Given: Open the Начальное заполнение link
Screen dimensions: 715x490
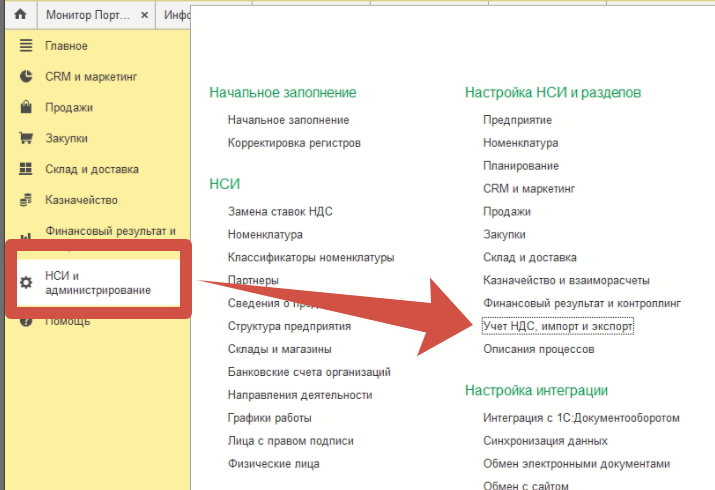Looking at the screenshot, I should point(288,120).
